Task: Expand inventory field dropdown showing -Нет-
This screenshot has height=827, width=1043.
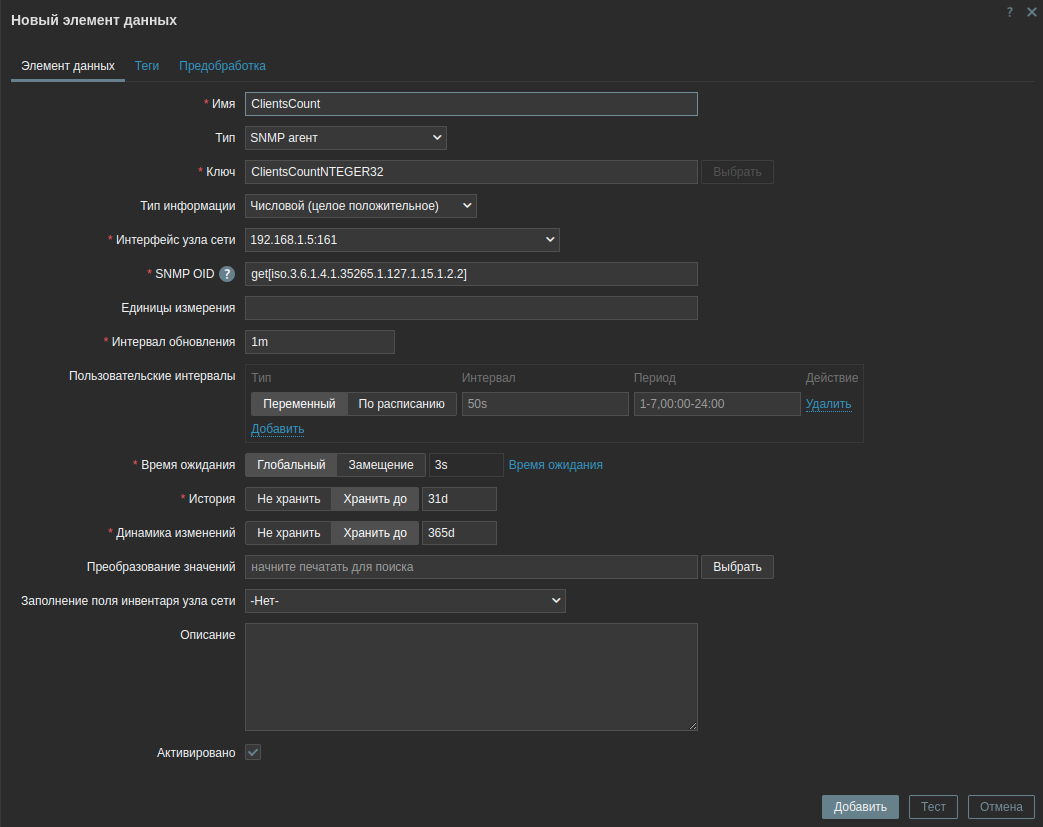Action: click(405, 600)
